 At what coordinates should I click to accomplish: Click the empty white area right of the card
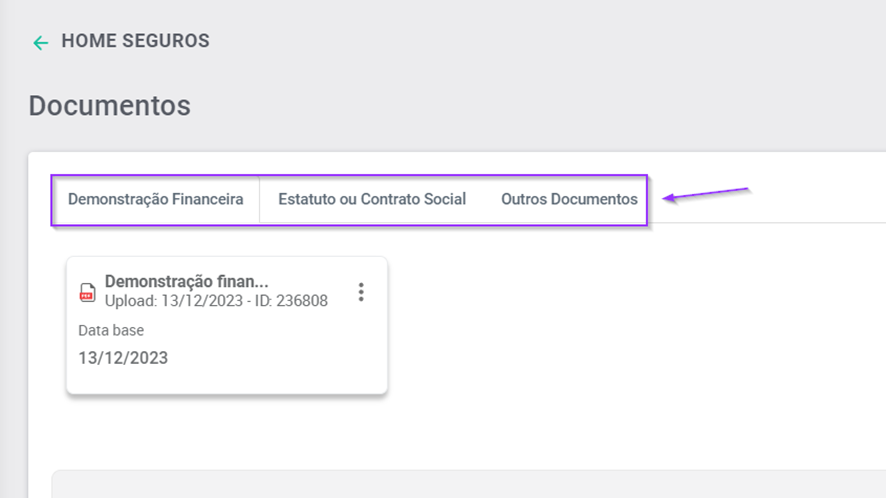tap(620, 330)
